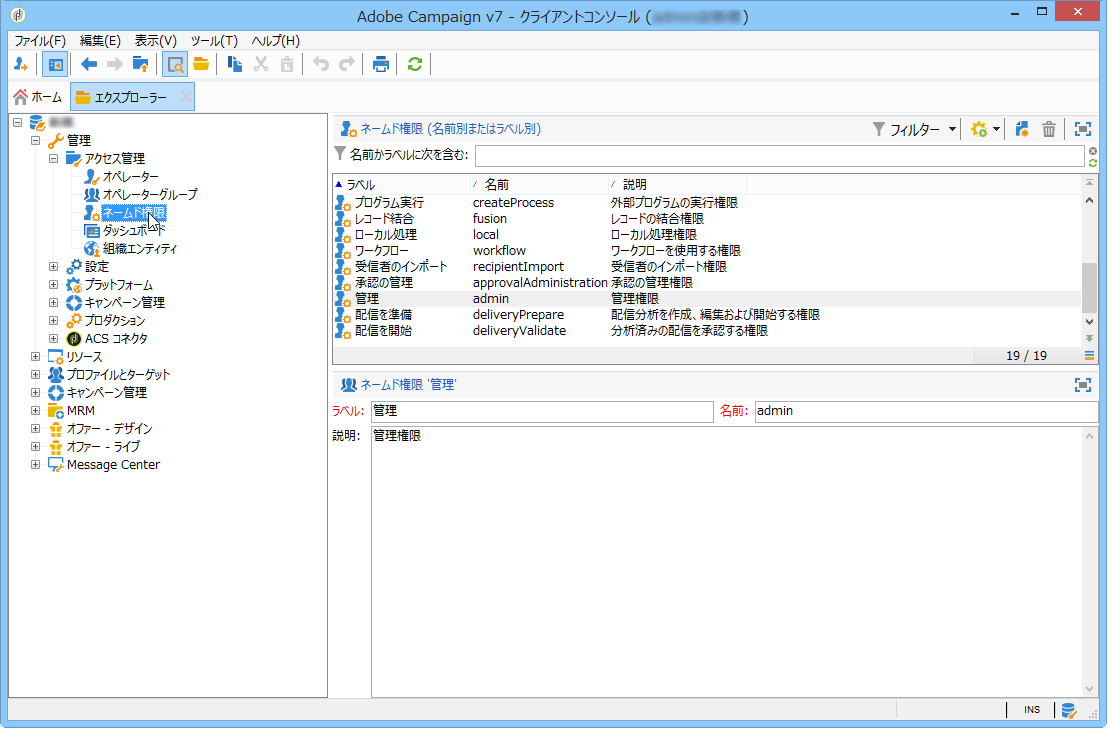Select the deliveryValidate row

click(707, 331)
